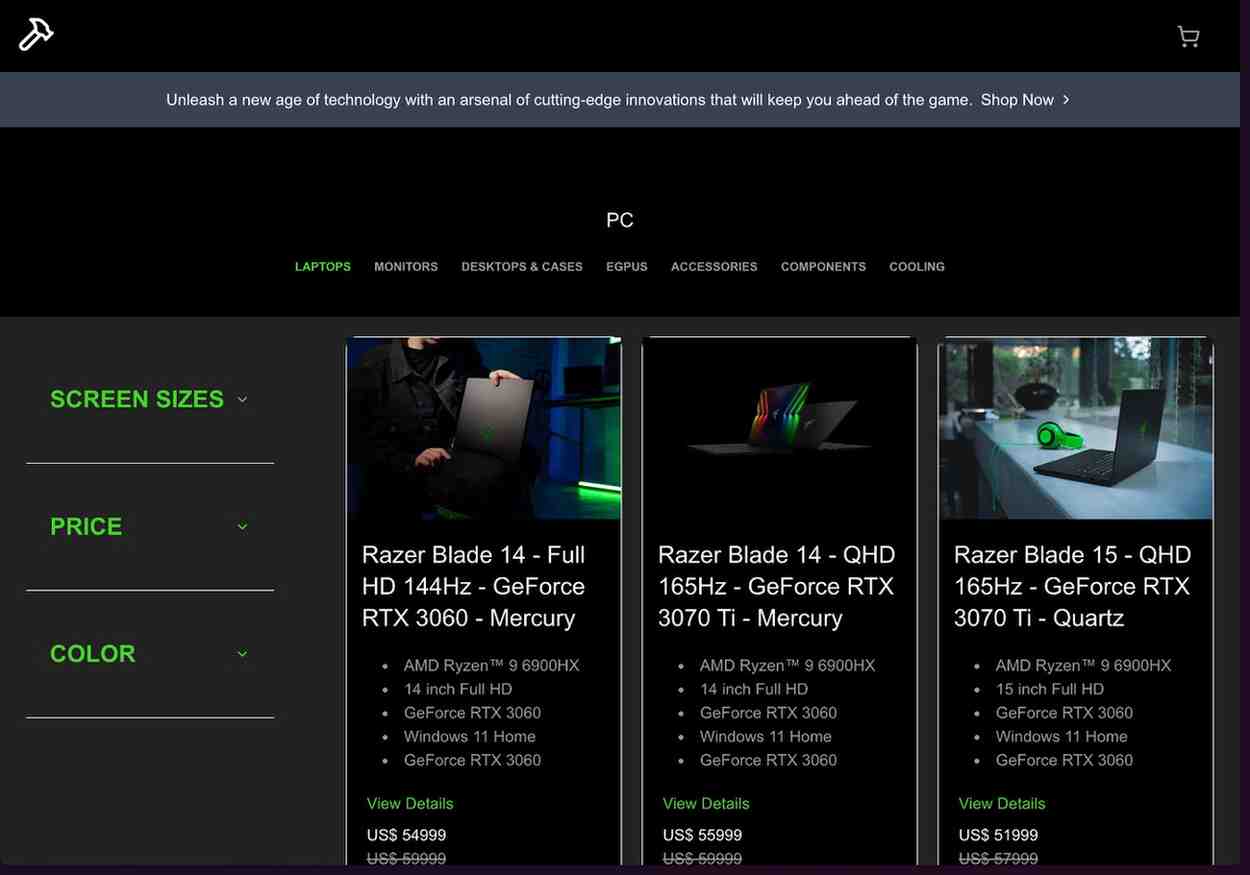Click the hammer logo icon
Viewport: 1250px width, 875px height.
[x=36, y=34]
